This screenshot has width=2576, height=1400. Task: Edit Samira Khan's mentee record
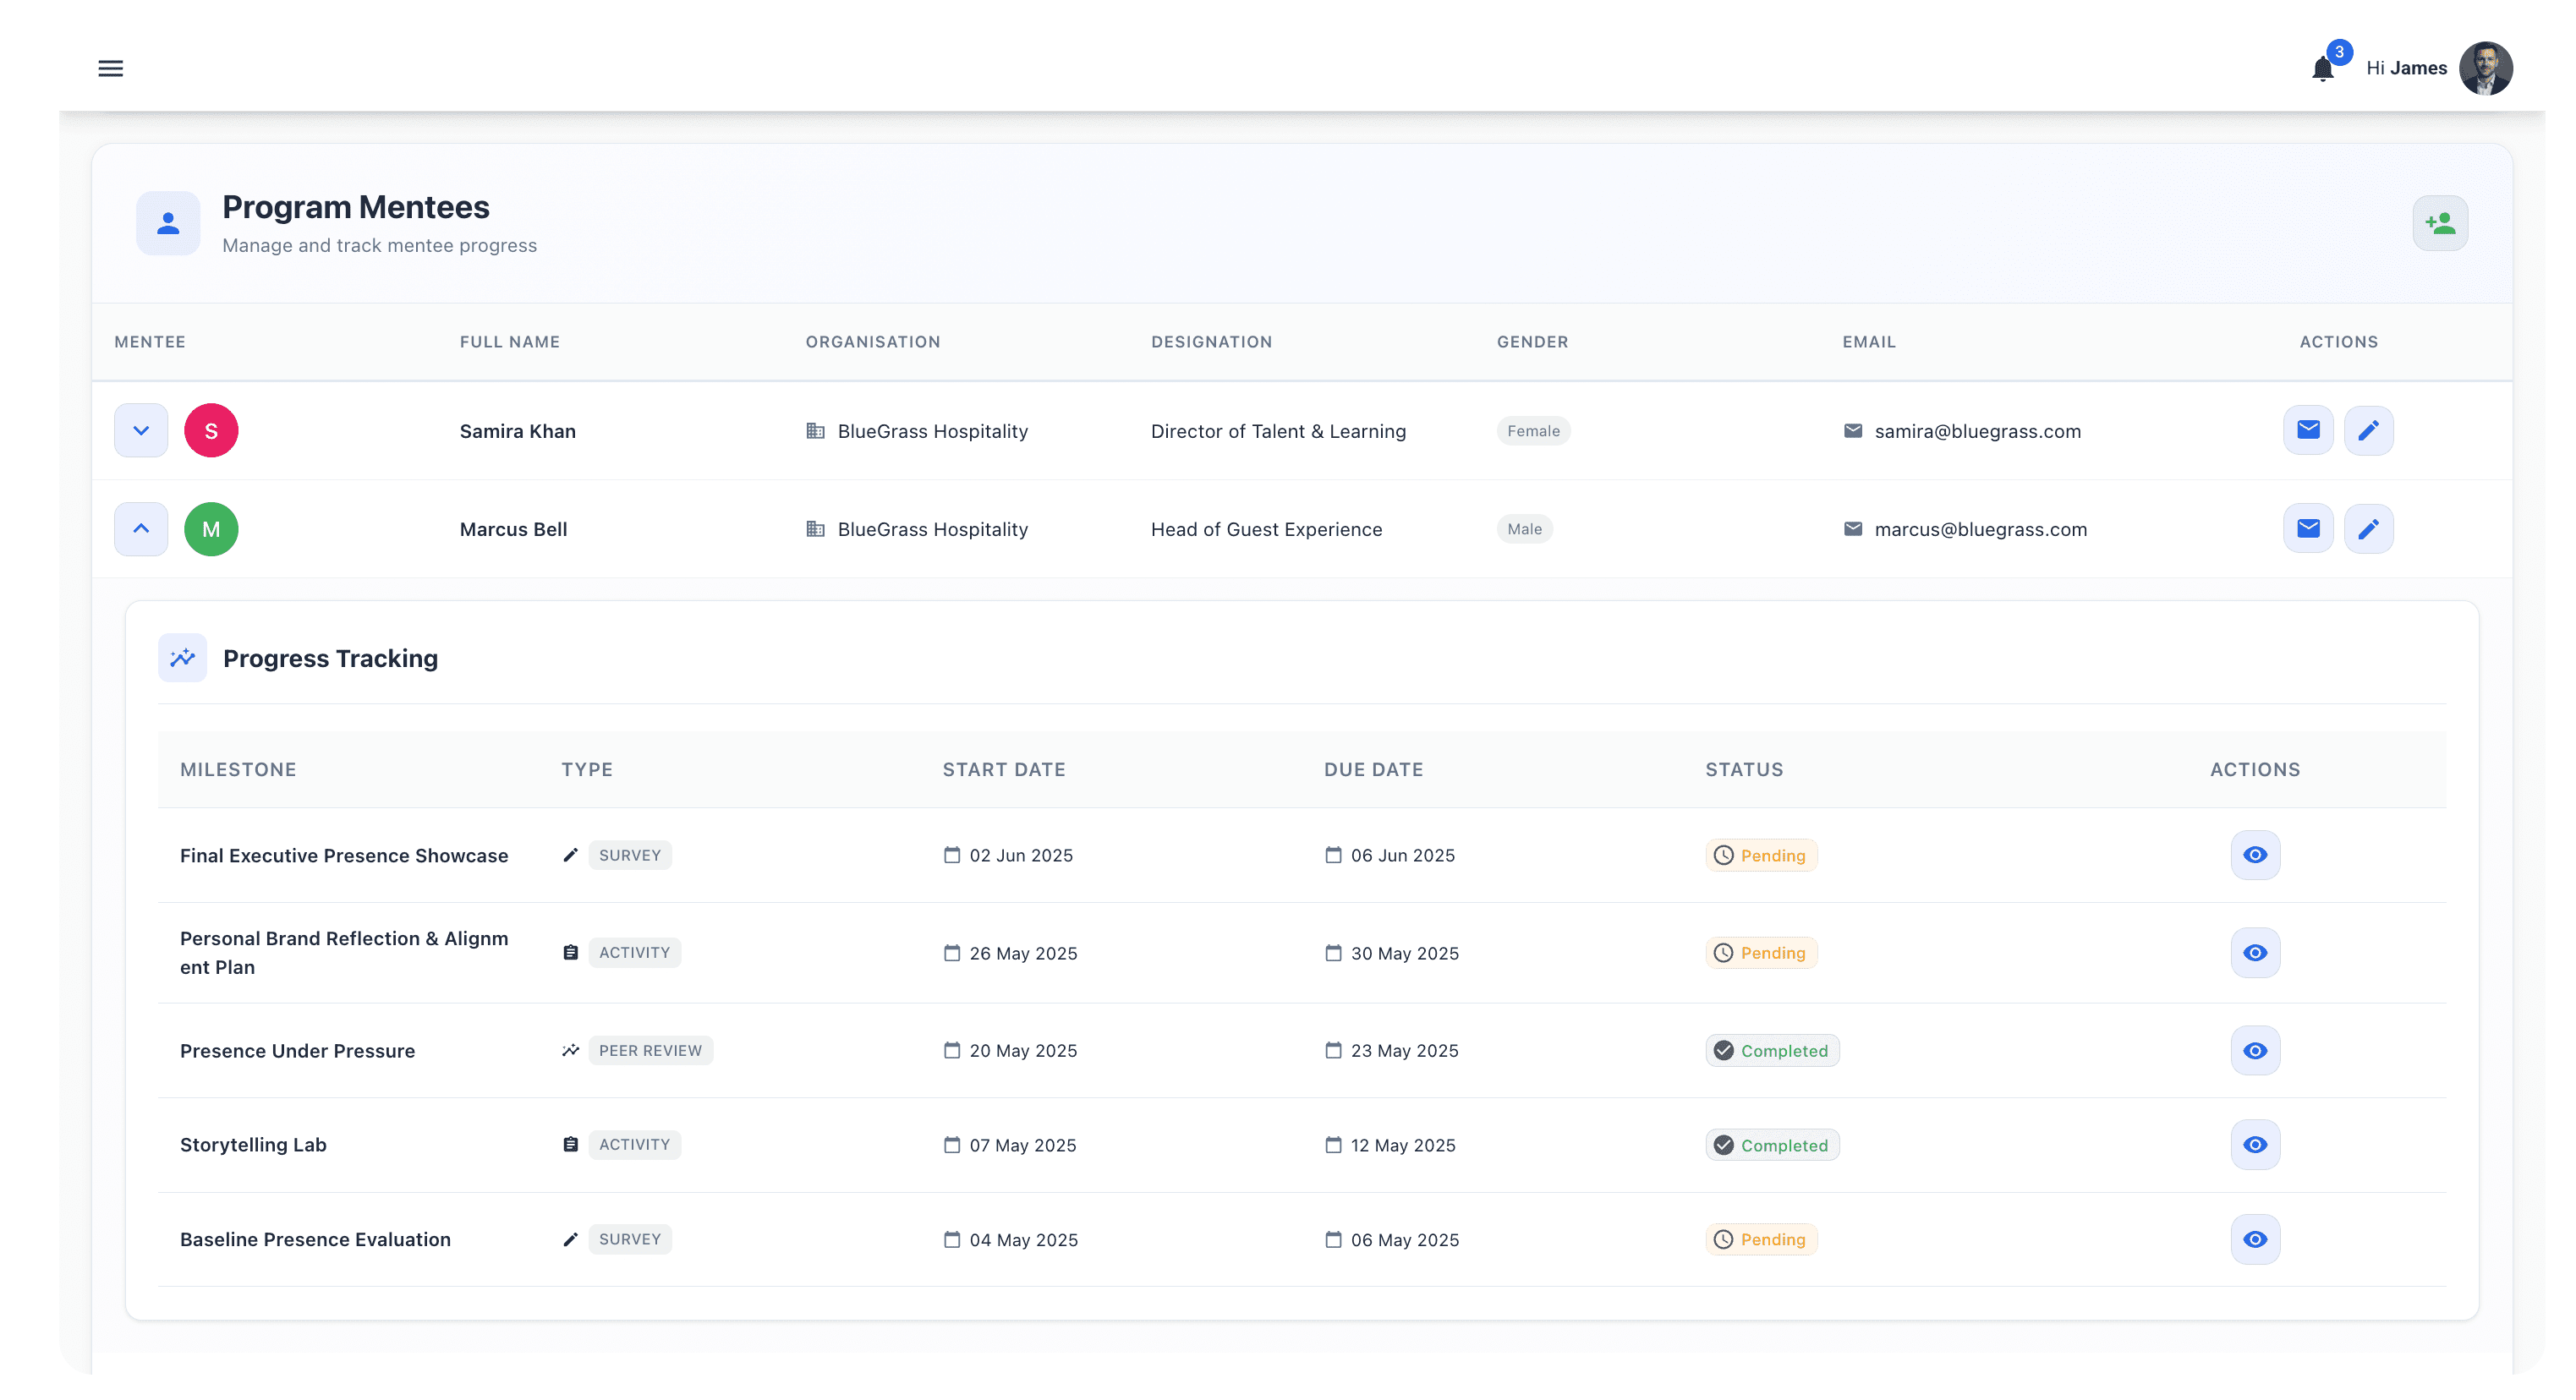(2368, 430)
